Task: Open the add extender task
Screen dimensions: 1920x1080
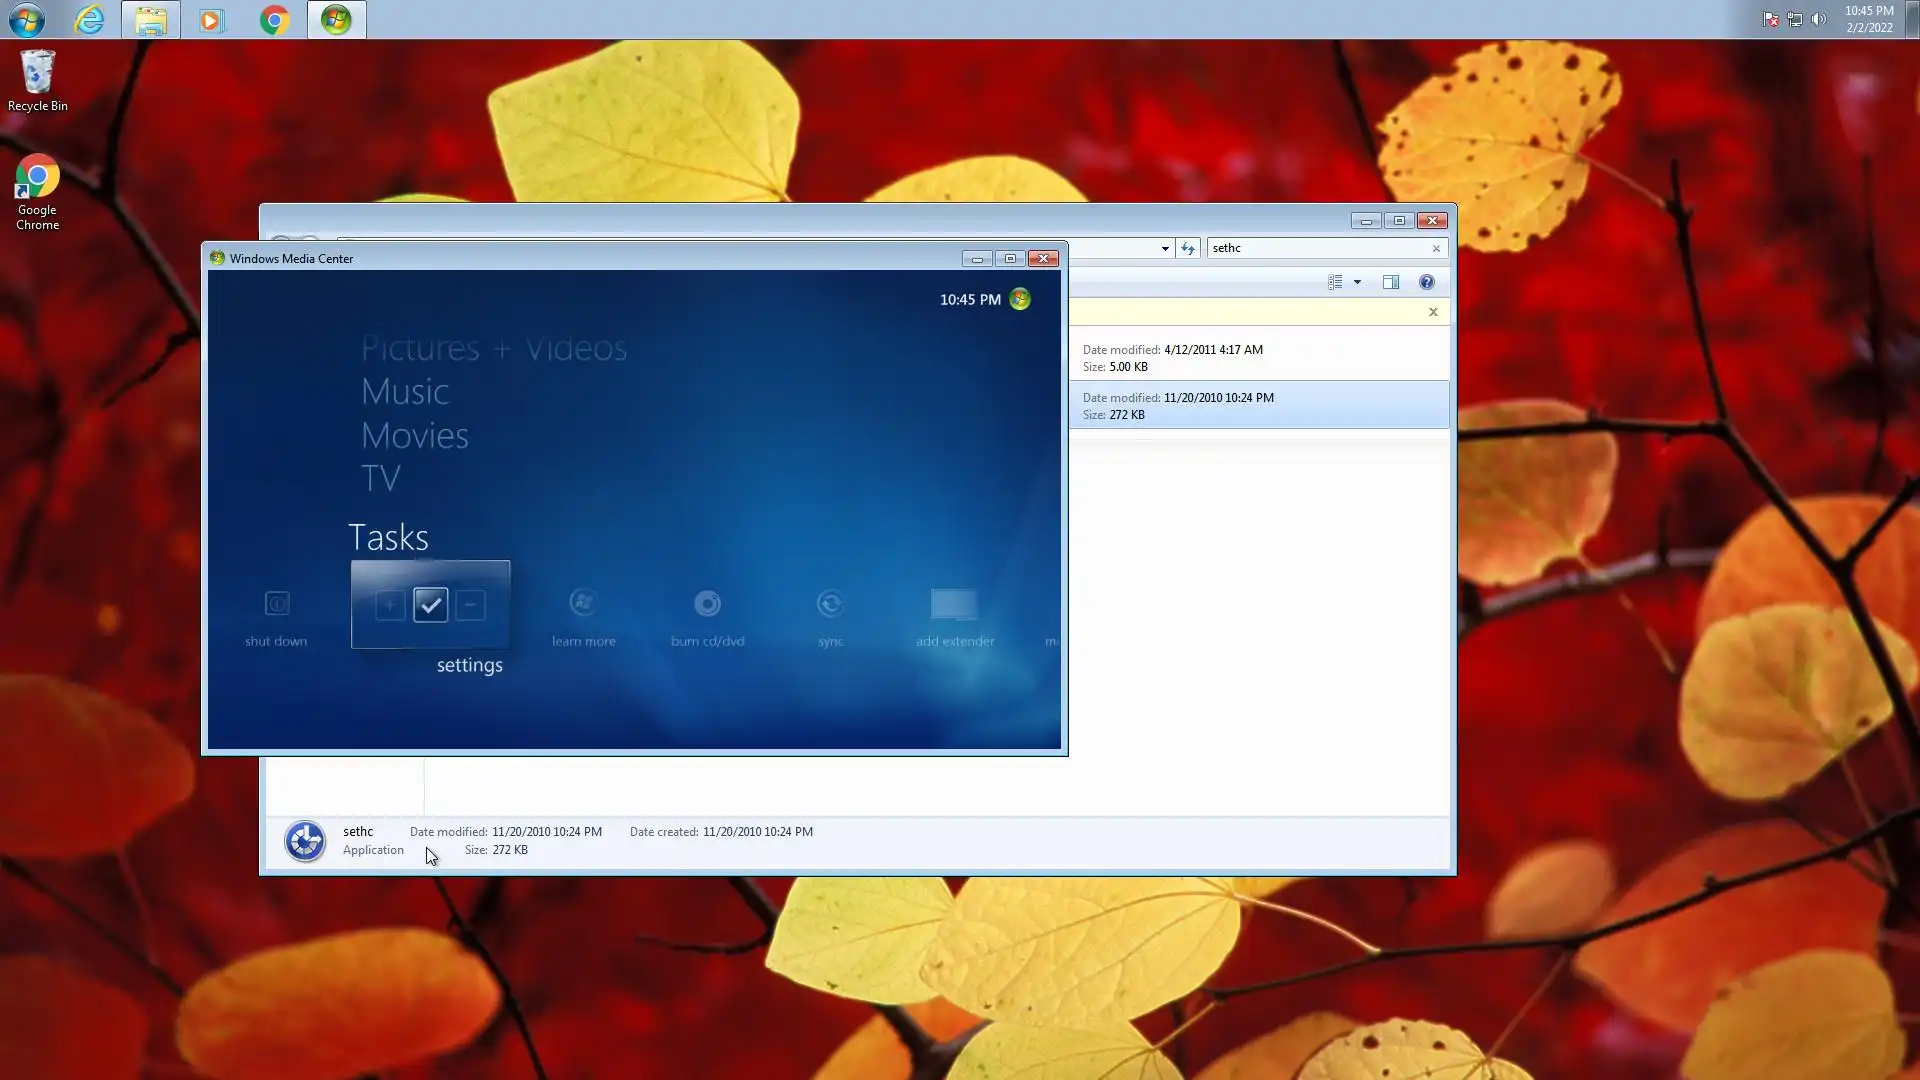Action: [x=954, y=604]
